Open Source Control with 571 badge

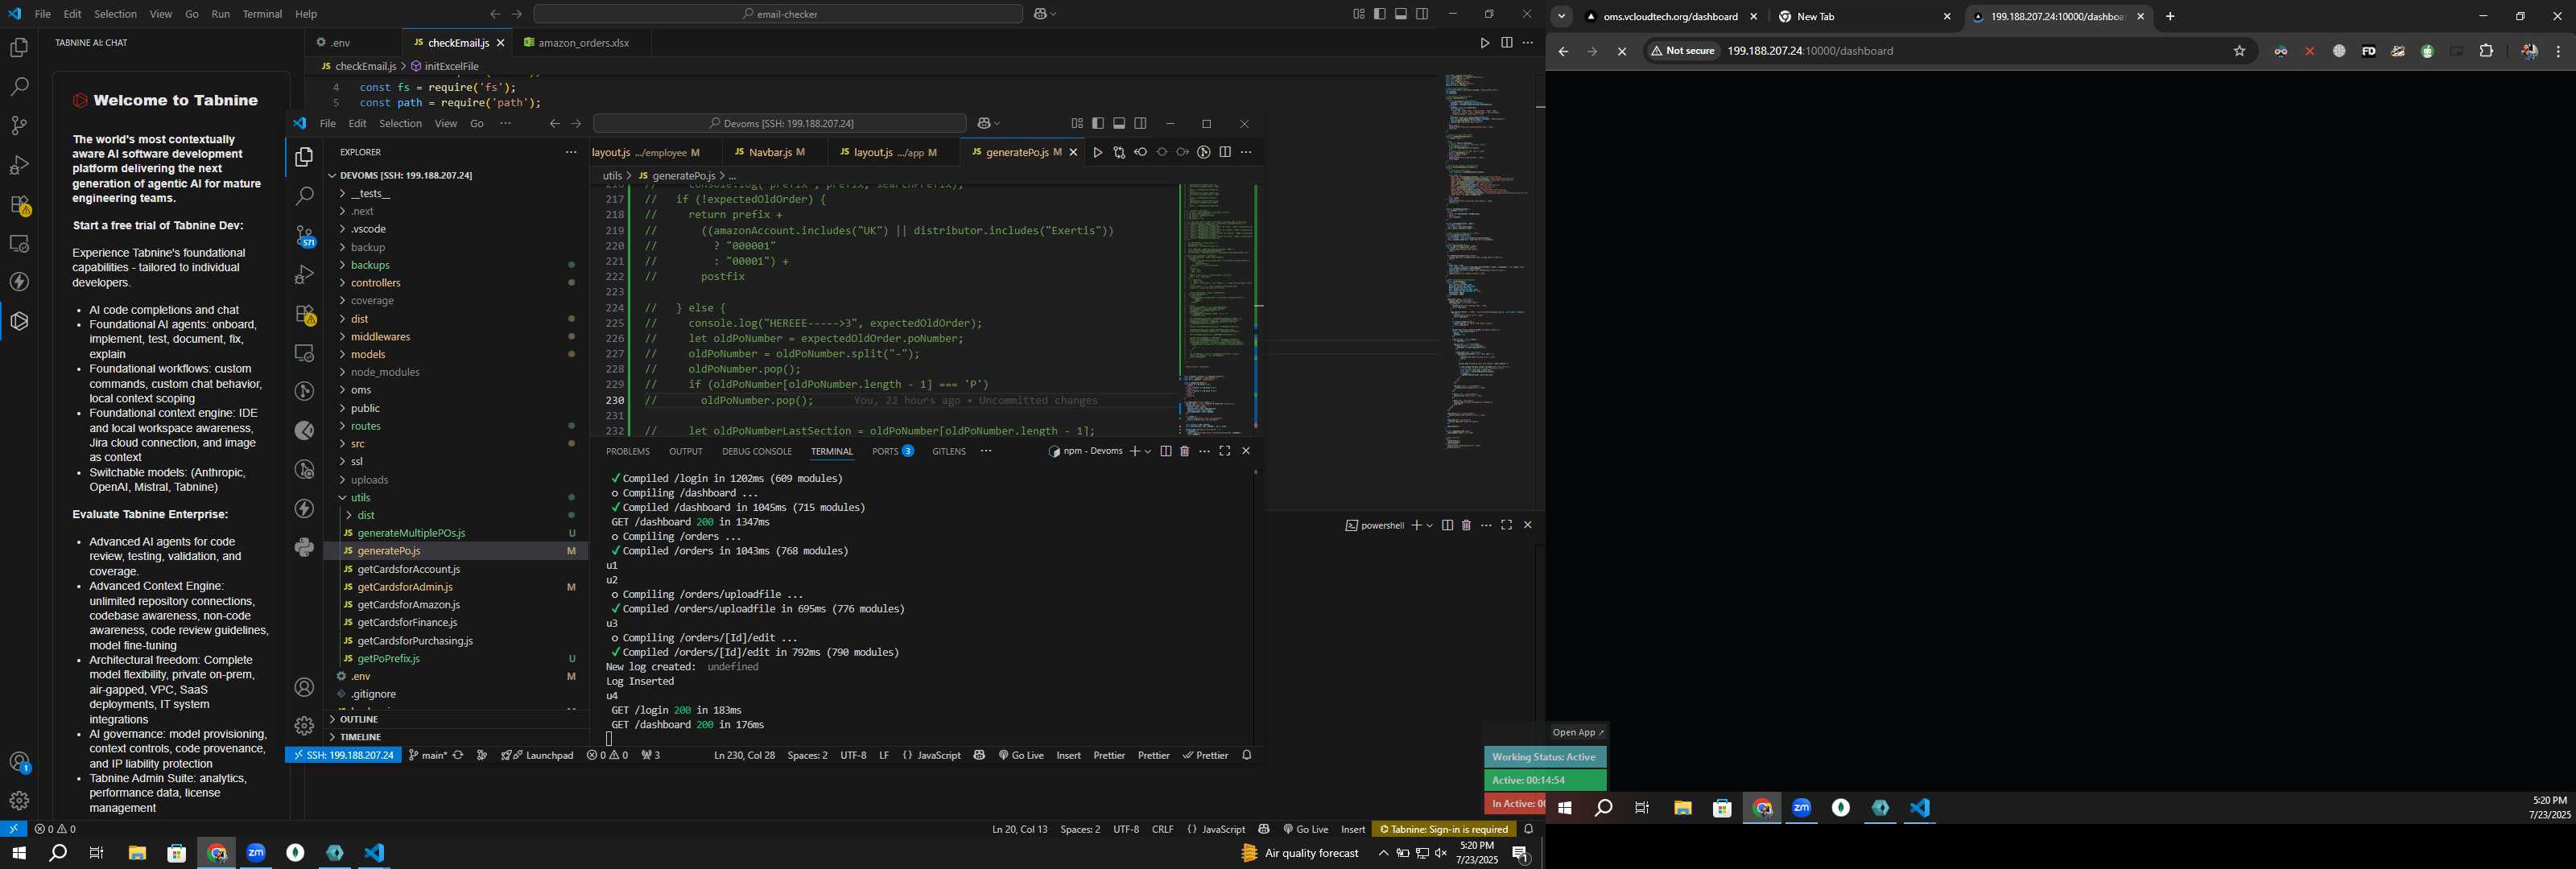(304, 236)
